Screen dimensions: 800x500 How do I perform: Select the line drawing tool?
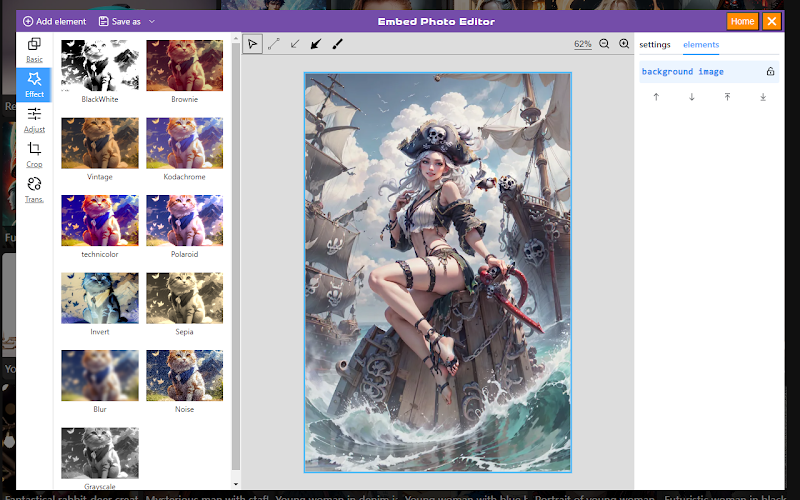coord(274,44)
